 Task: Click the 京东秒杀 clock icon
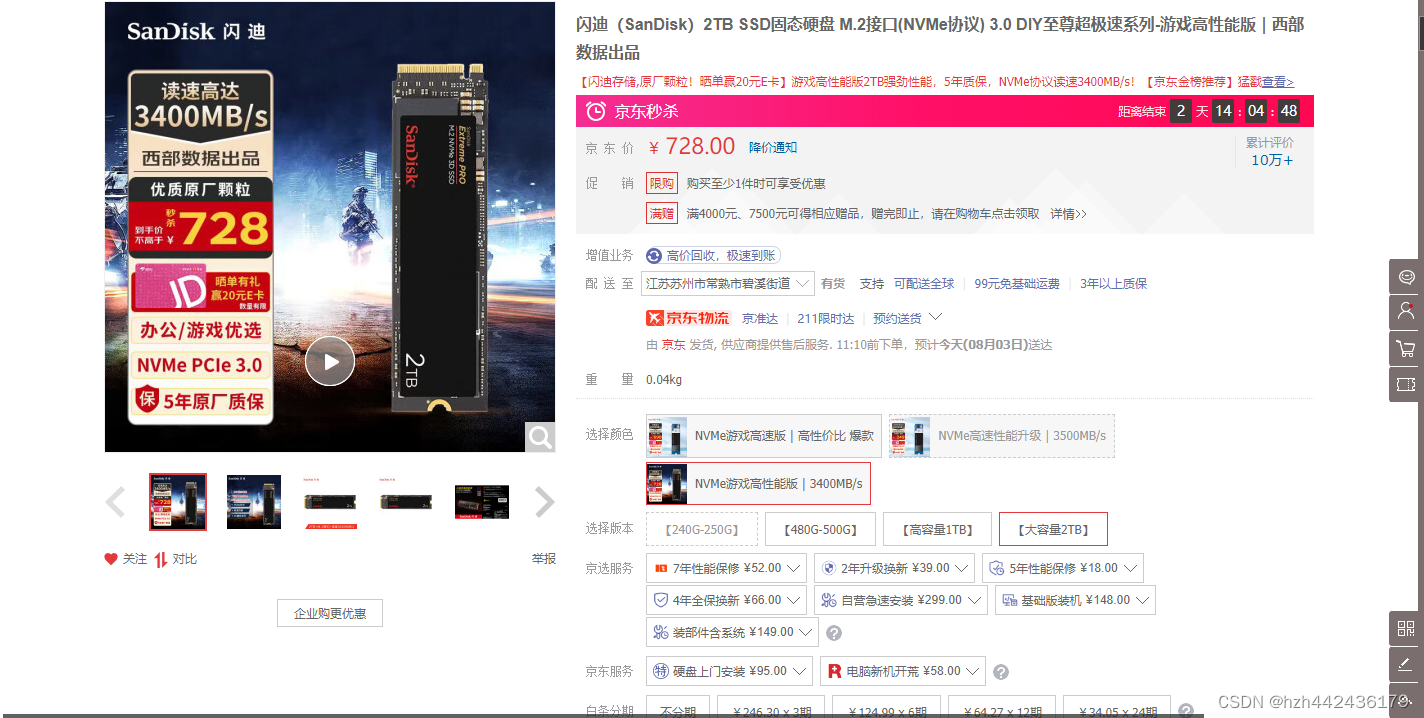click(596, 111)
